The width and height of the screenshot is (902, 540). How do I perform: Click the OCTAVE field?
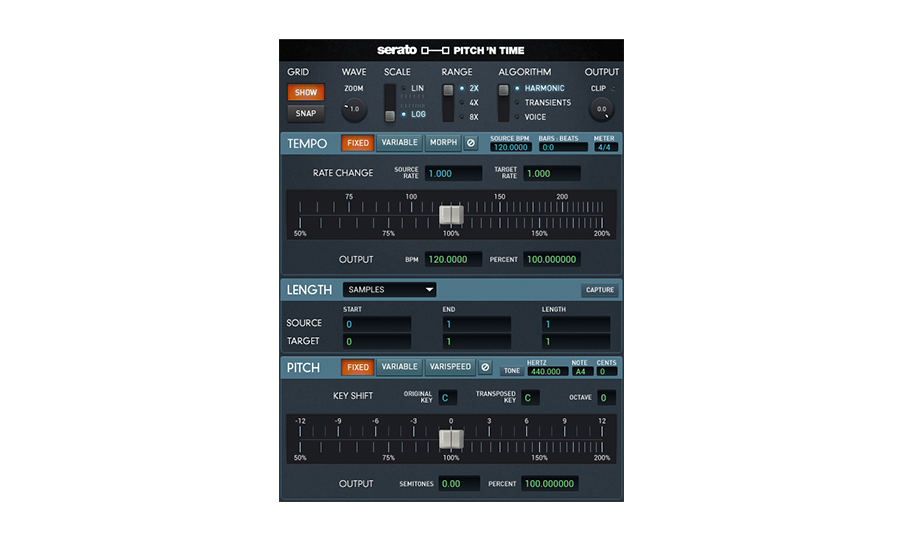point(606,397)
